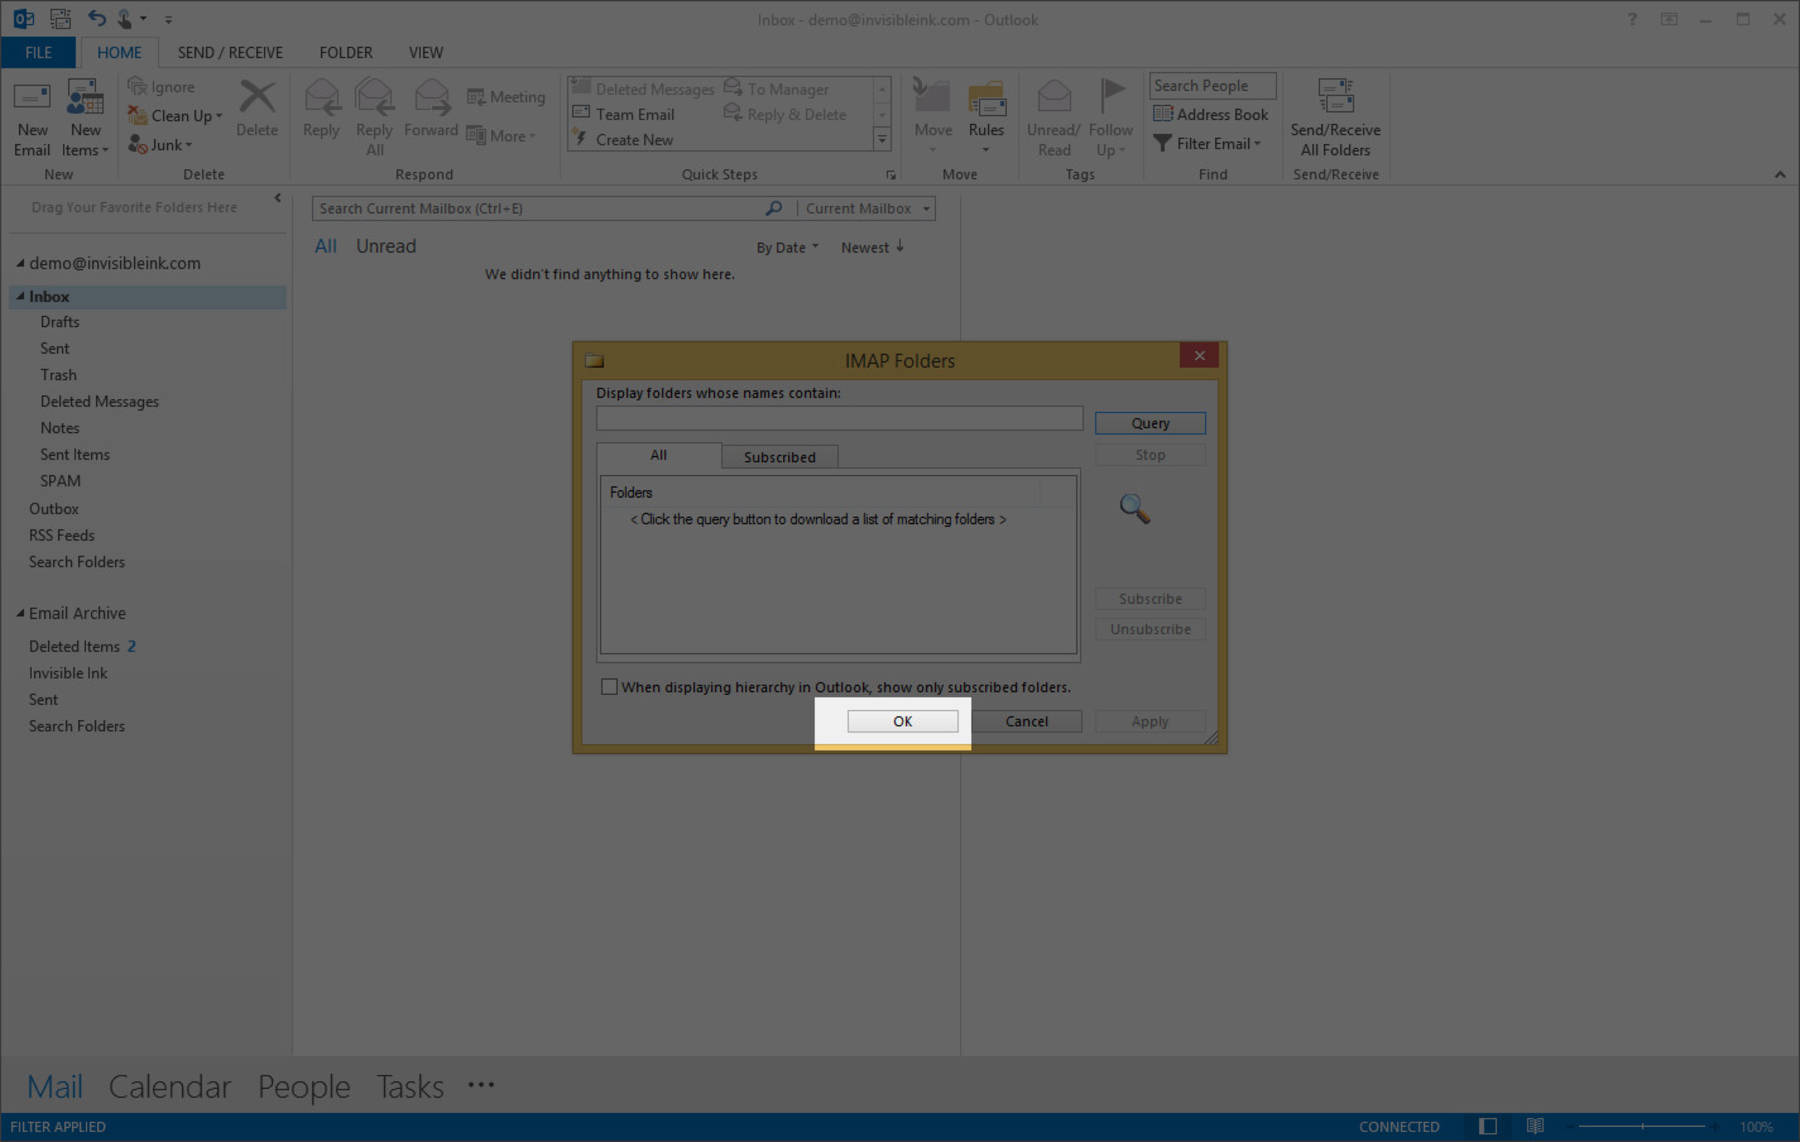Adjust the zoom slider
The height and width of the screenshot is (1142, 1800).
tap(1643, 1126)
